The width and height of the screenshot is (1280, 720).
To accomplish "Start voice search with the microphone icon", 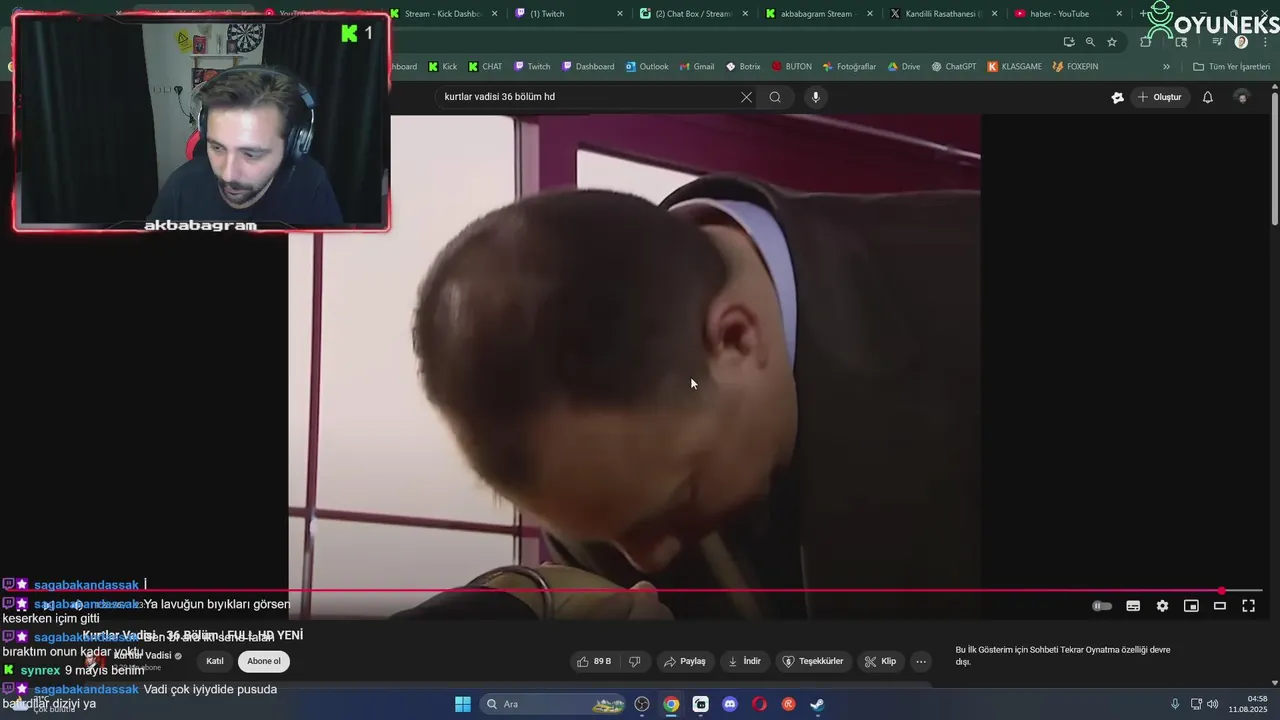I will click(816, 97).
